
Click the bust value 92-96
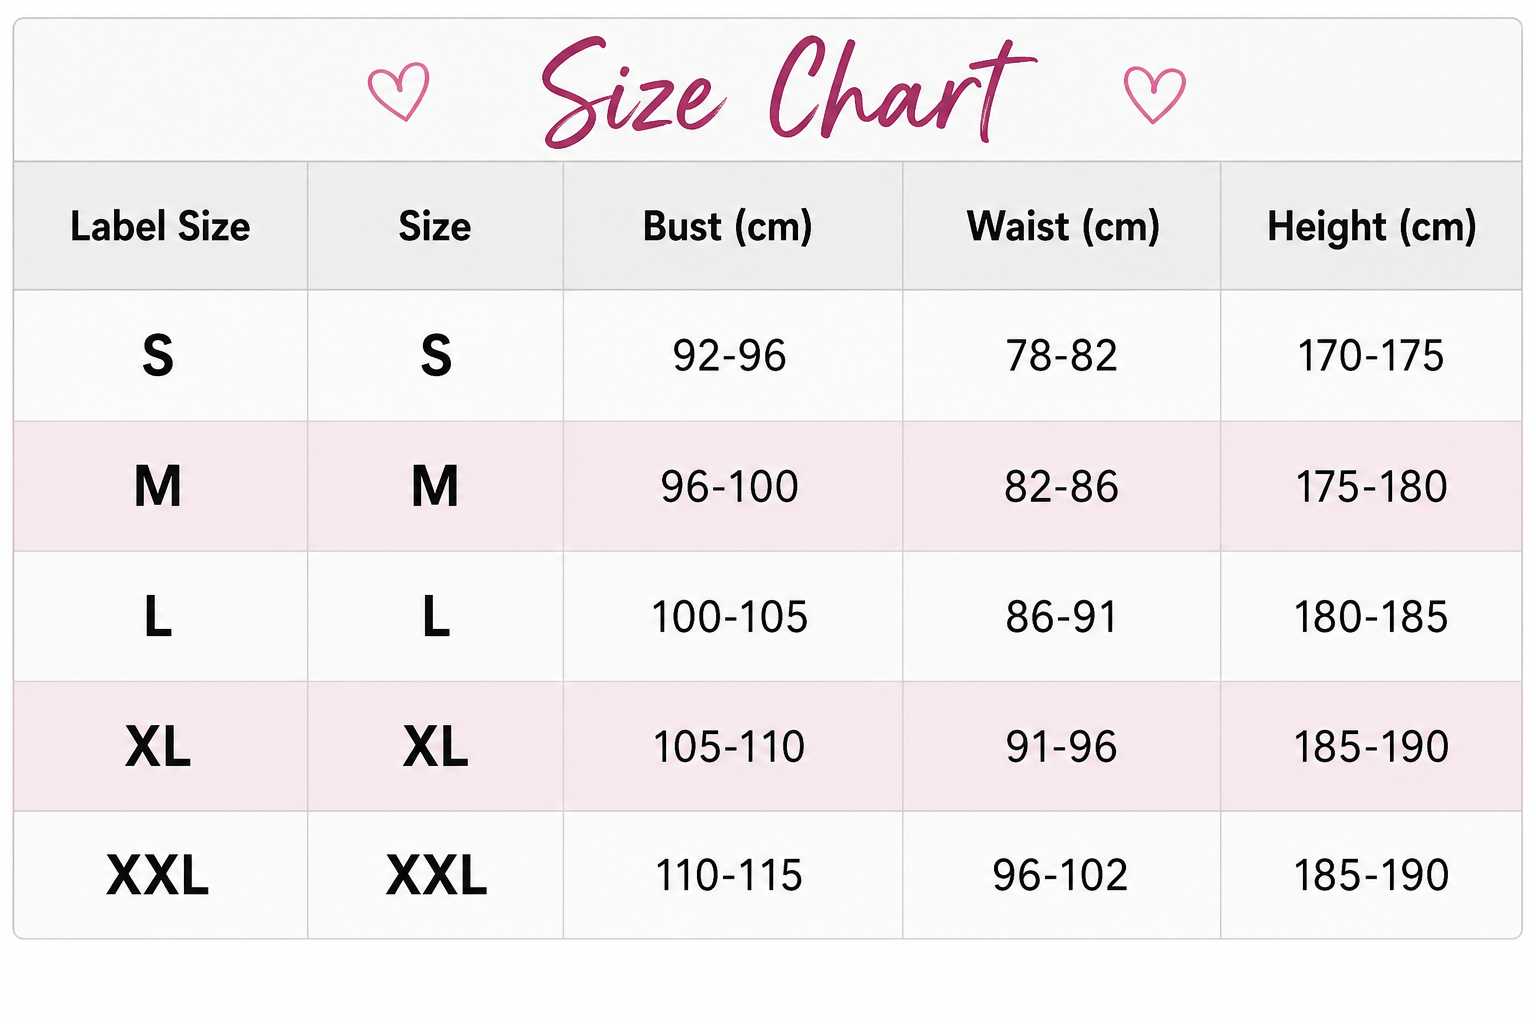click(x=730, y=356)
